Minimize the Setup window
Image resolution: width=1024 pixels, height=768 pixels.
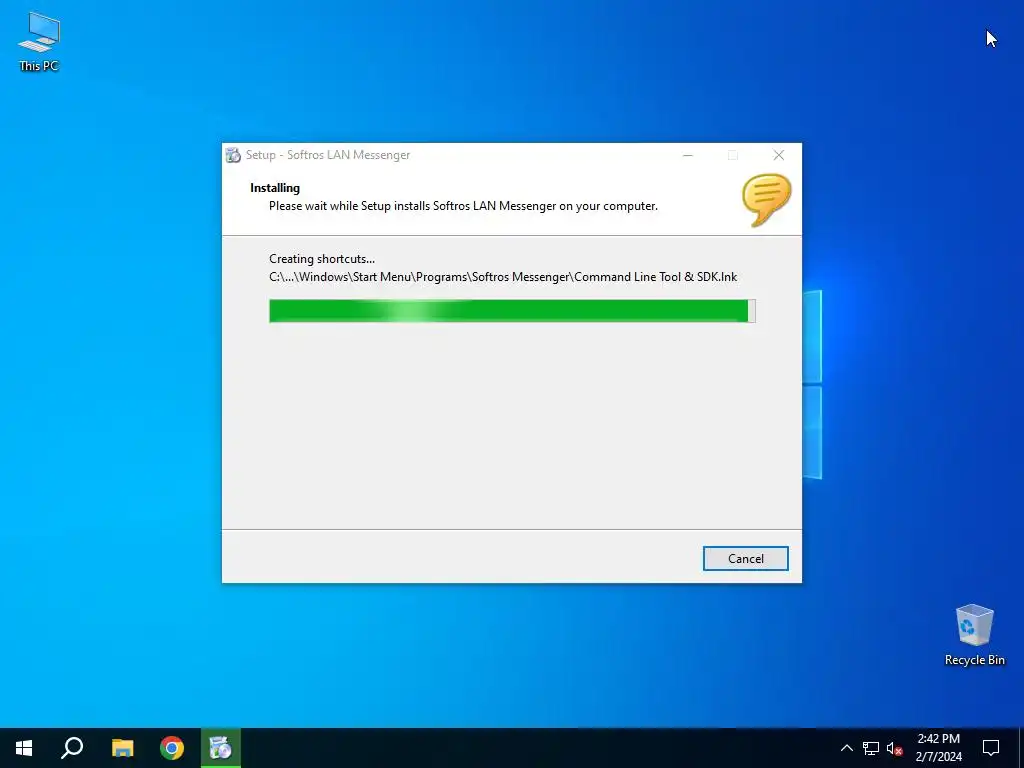pyautogui.click(x=688, y=155)
